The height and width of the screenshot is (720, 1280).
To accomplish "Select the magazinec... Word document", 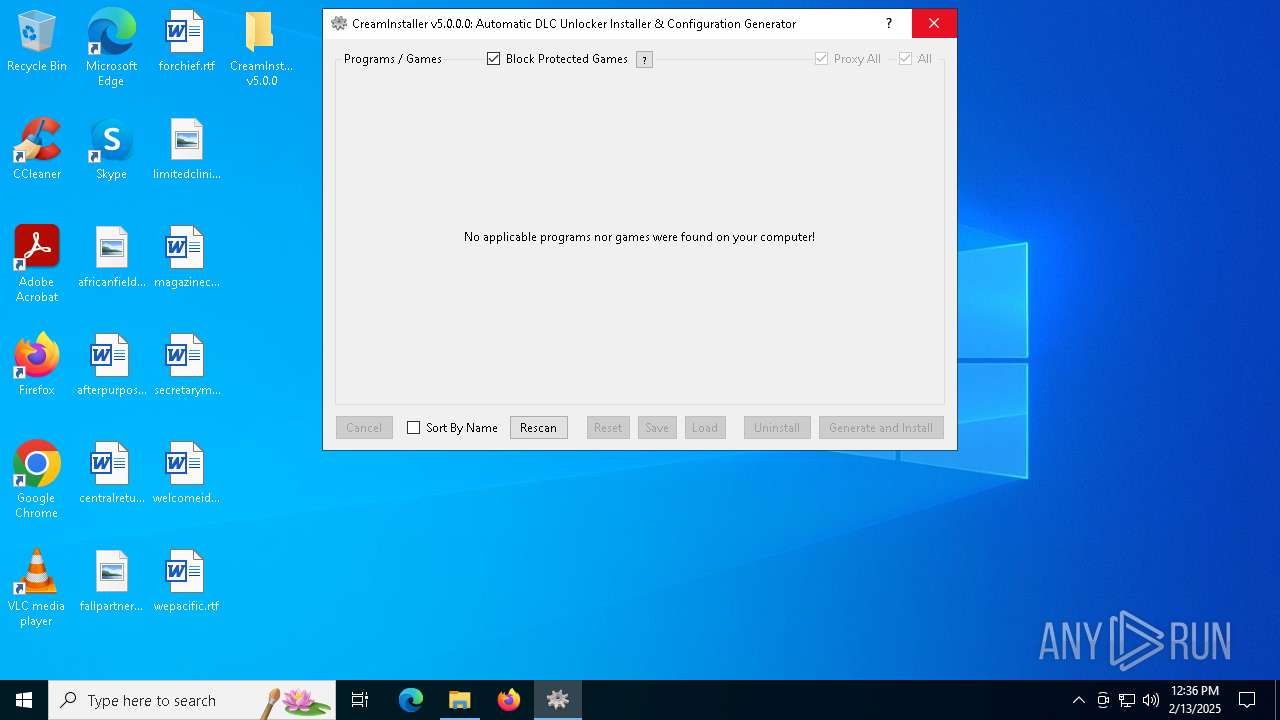I will coord(186,258).
